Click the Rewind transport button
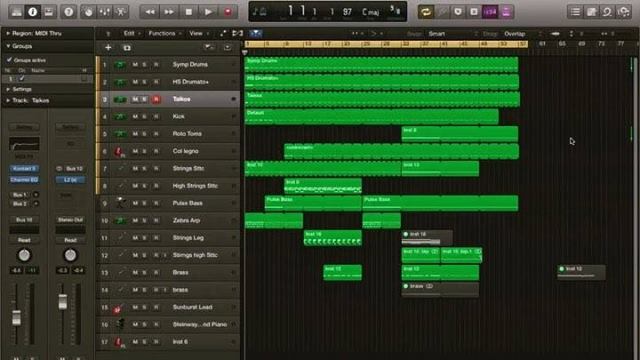640x360 pixels. tap(150, 12)
